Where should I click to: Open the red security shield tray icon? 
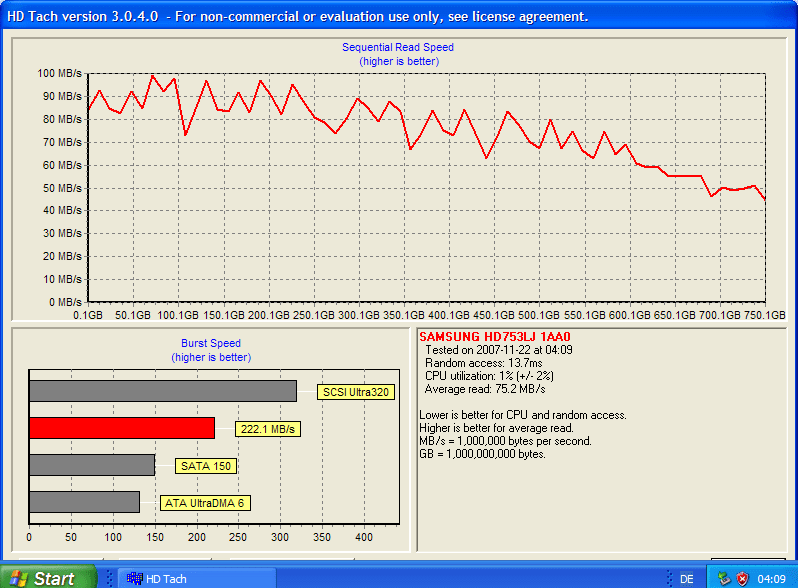coord(743,578)
